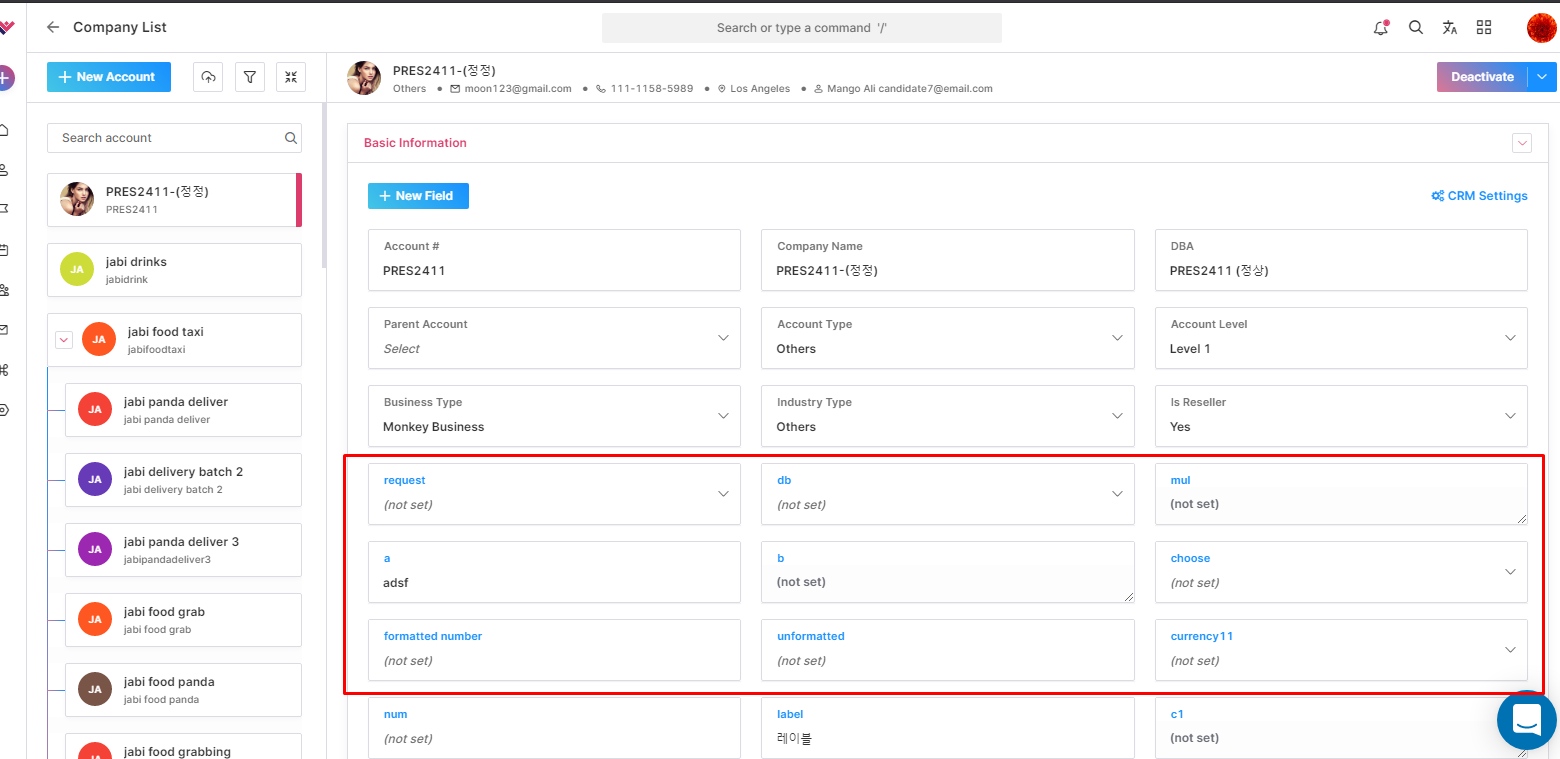This screenshot has width=1560, height=759.
Task: Open the calendar icon in the left rail
Action: pos(5,250)
